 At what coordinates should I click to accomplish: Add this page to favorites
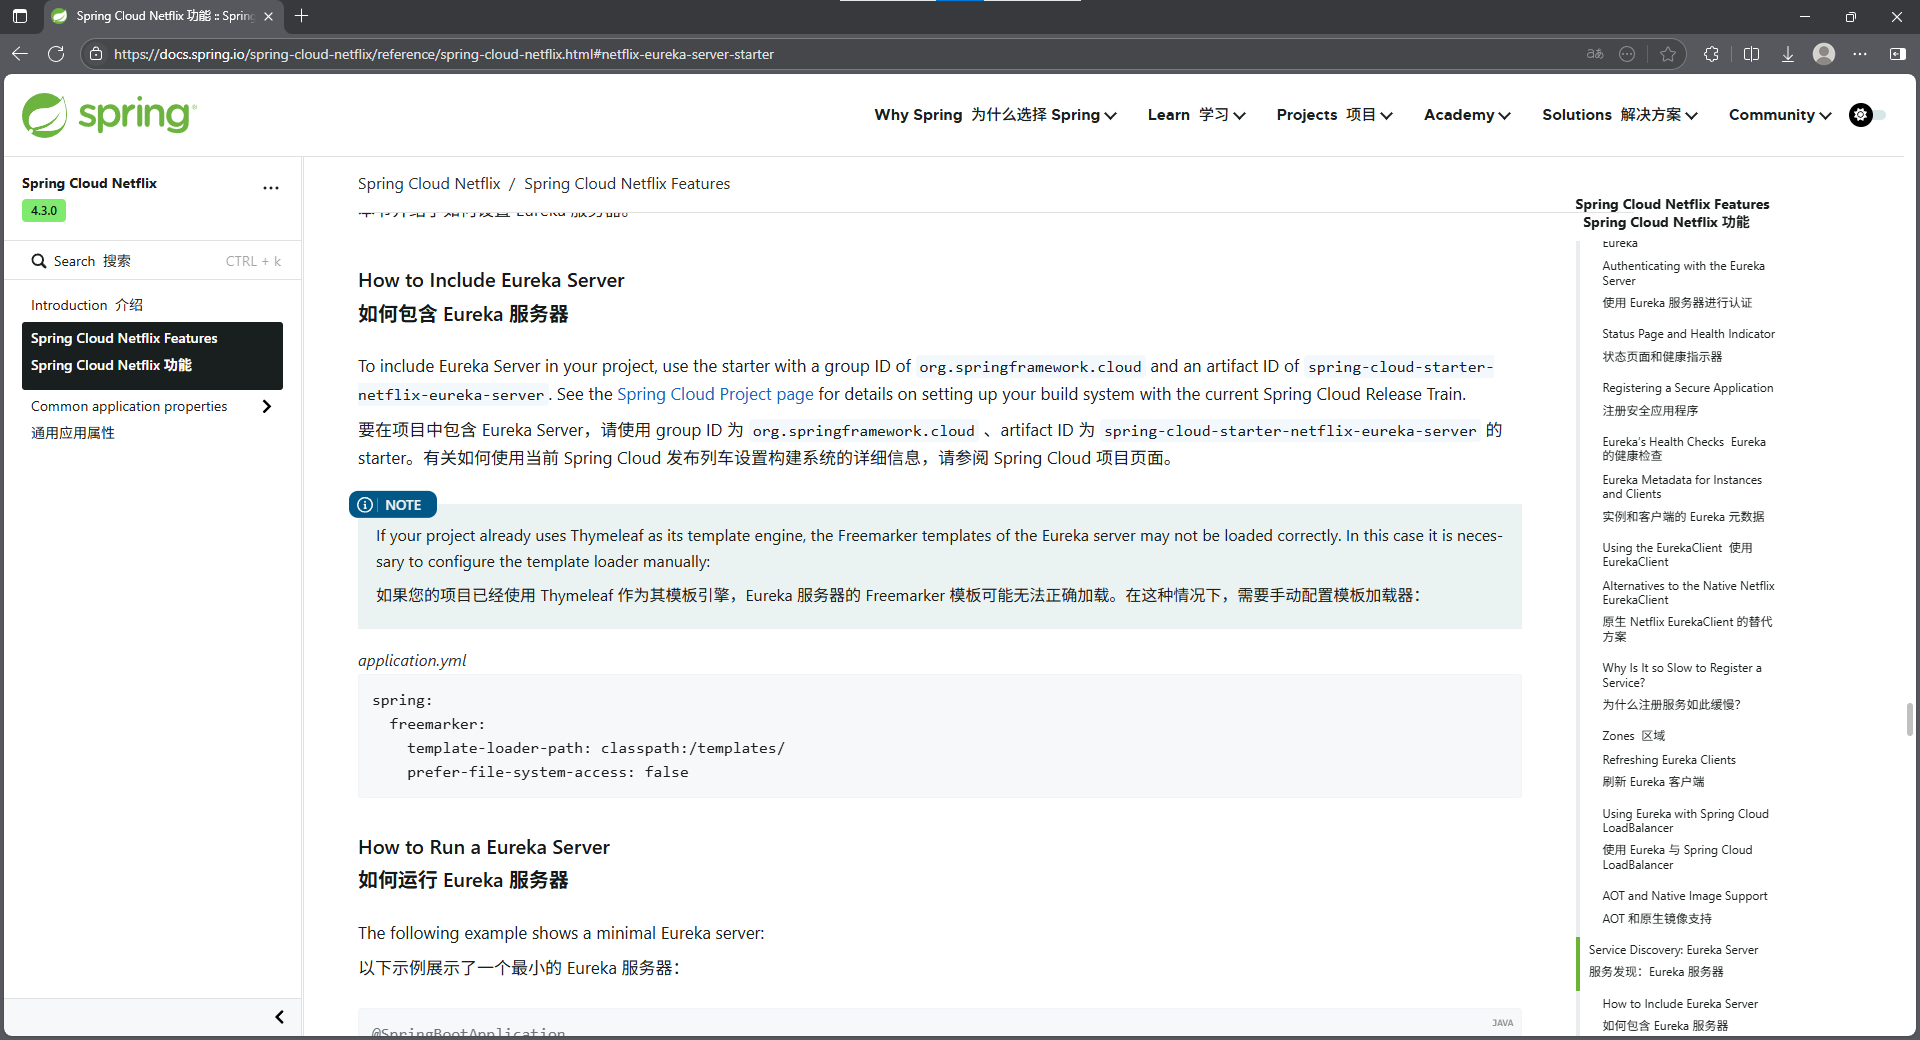coord(1667,54)
